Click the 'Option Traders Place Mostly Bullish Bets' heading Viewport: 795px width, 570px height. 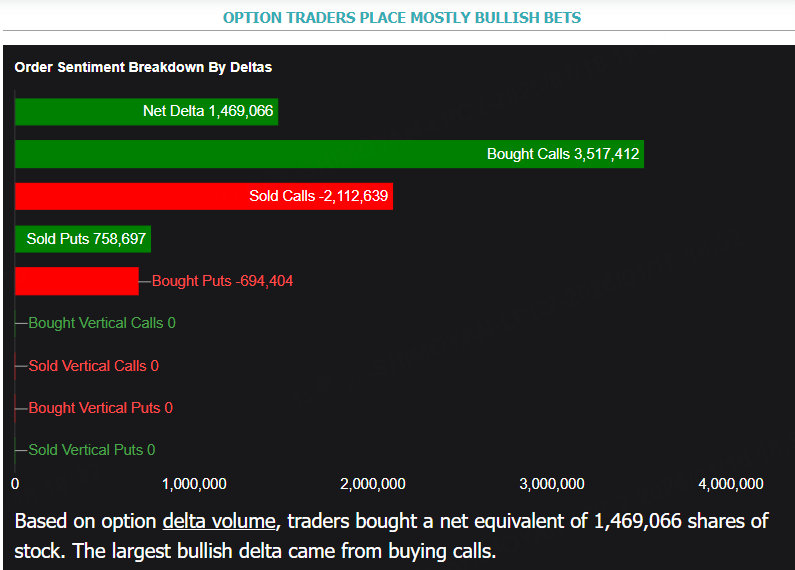[x=402, y=18]
